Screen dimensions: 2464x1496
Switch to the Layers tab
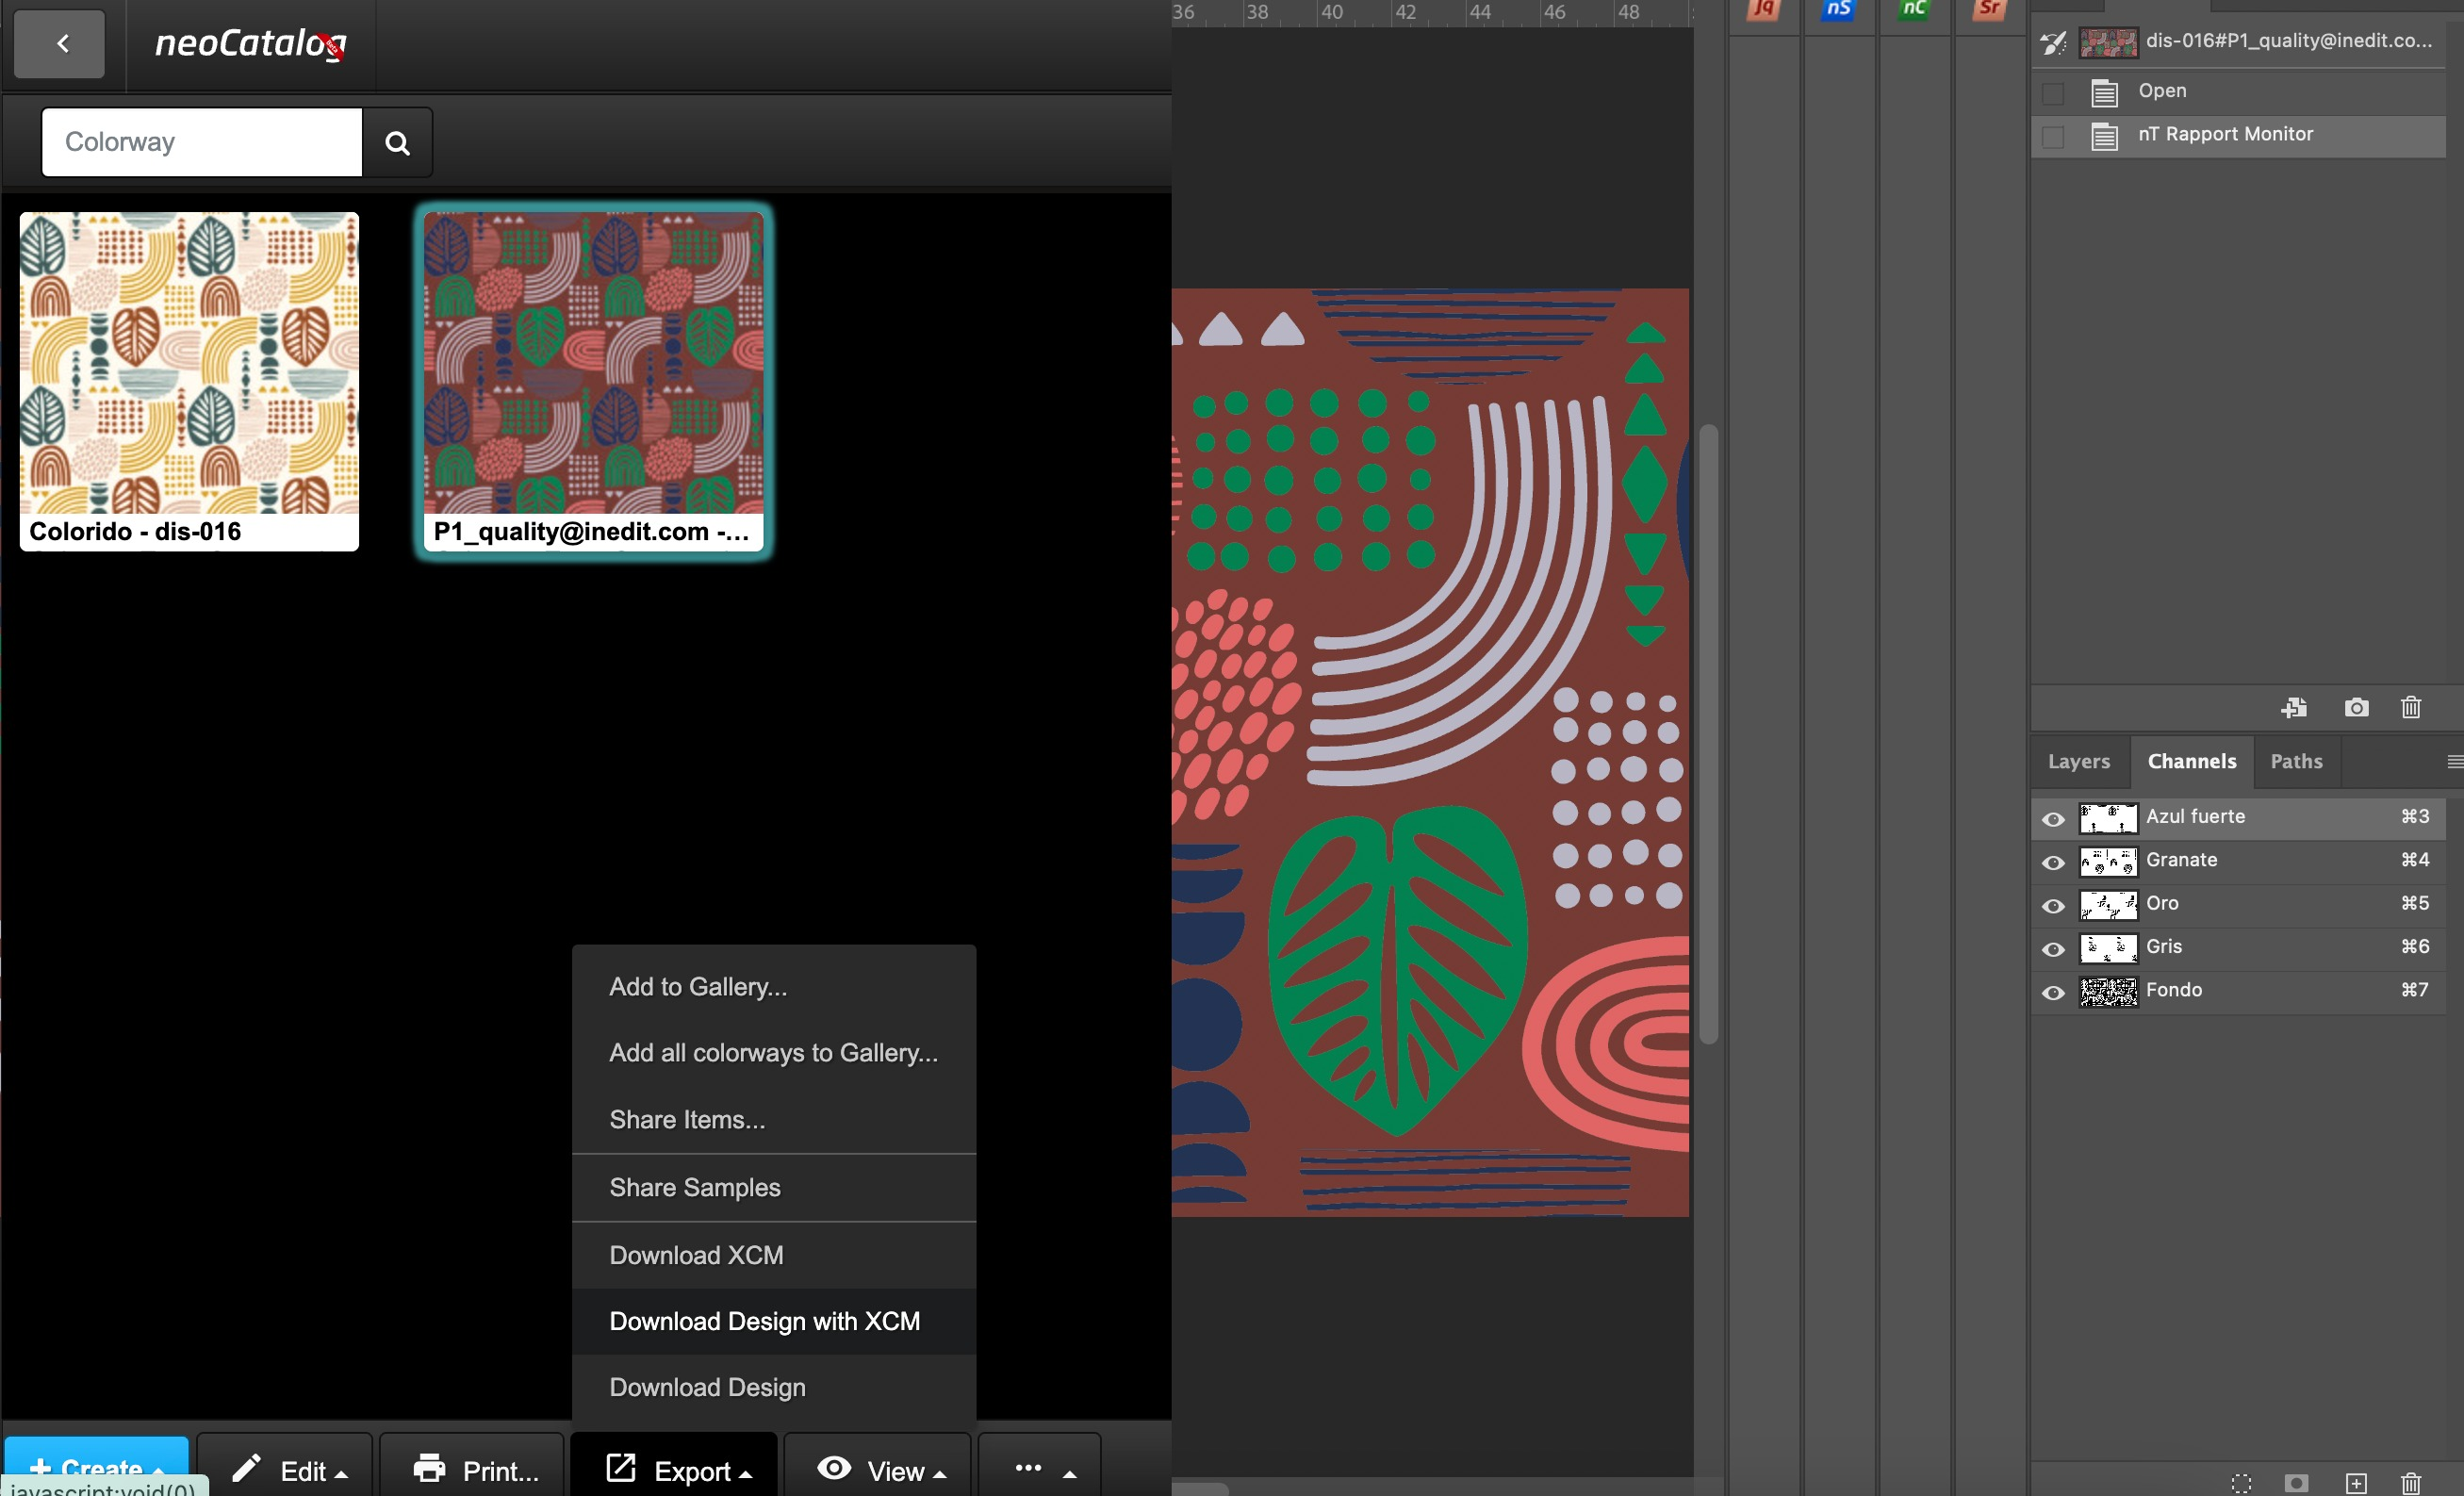[2078, 762]
